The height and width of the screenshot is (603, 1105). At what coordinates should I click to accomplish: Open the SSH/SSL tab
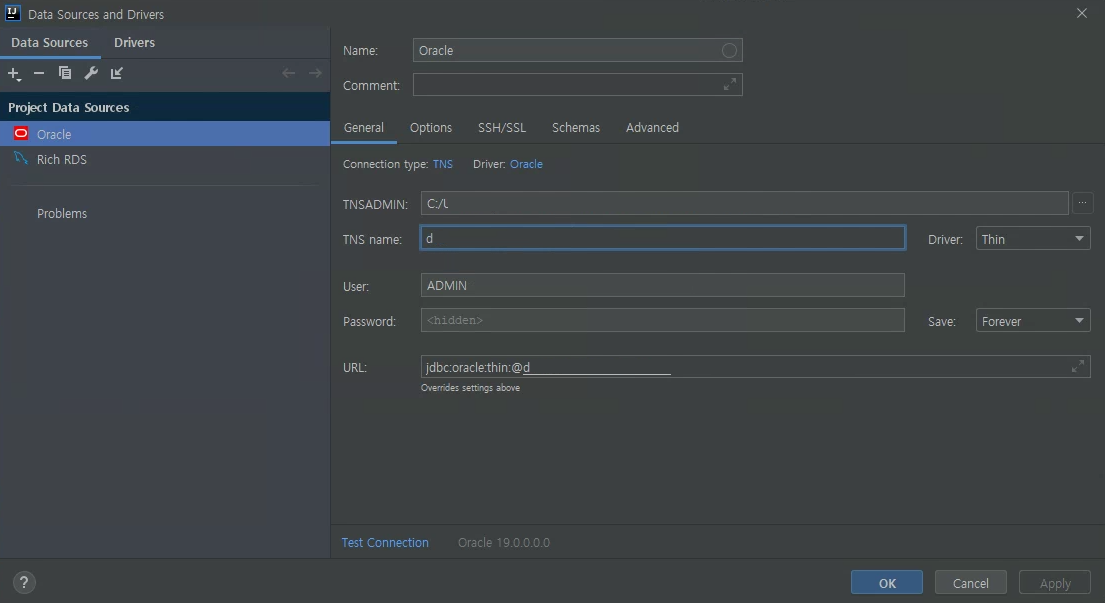click(502, 128)
